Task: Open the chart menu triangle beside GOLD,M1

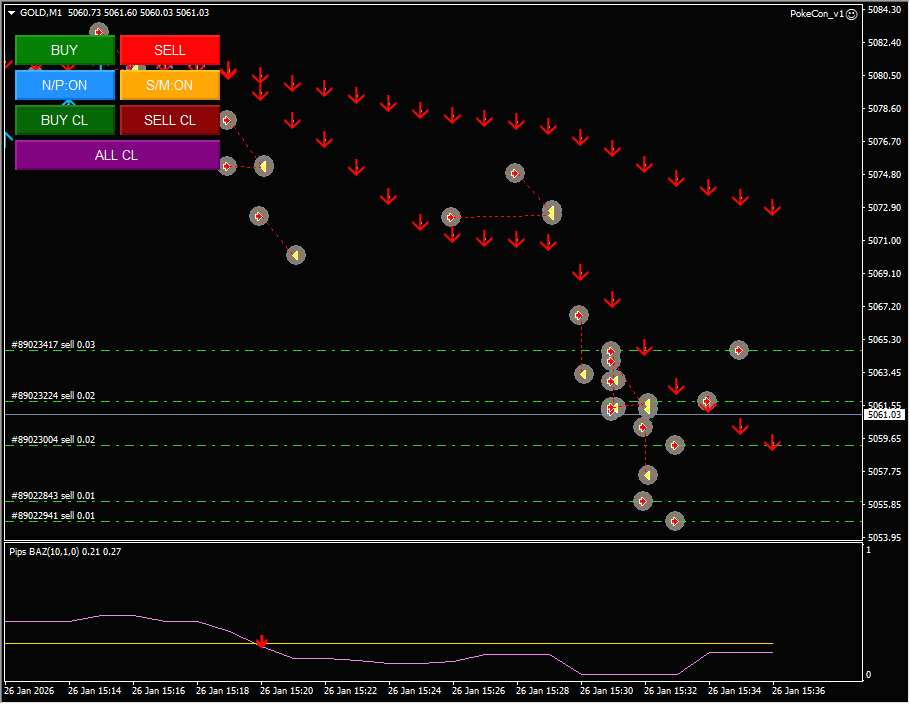Action: [11, 13]
